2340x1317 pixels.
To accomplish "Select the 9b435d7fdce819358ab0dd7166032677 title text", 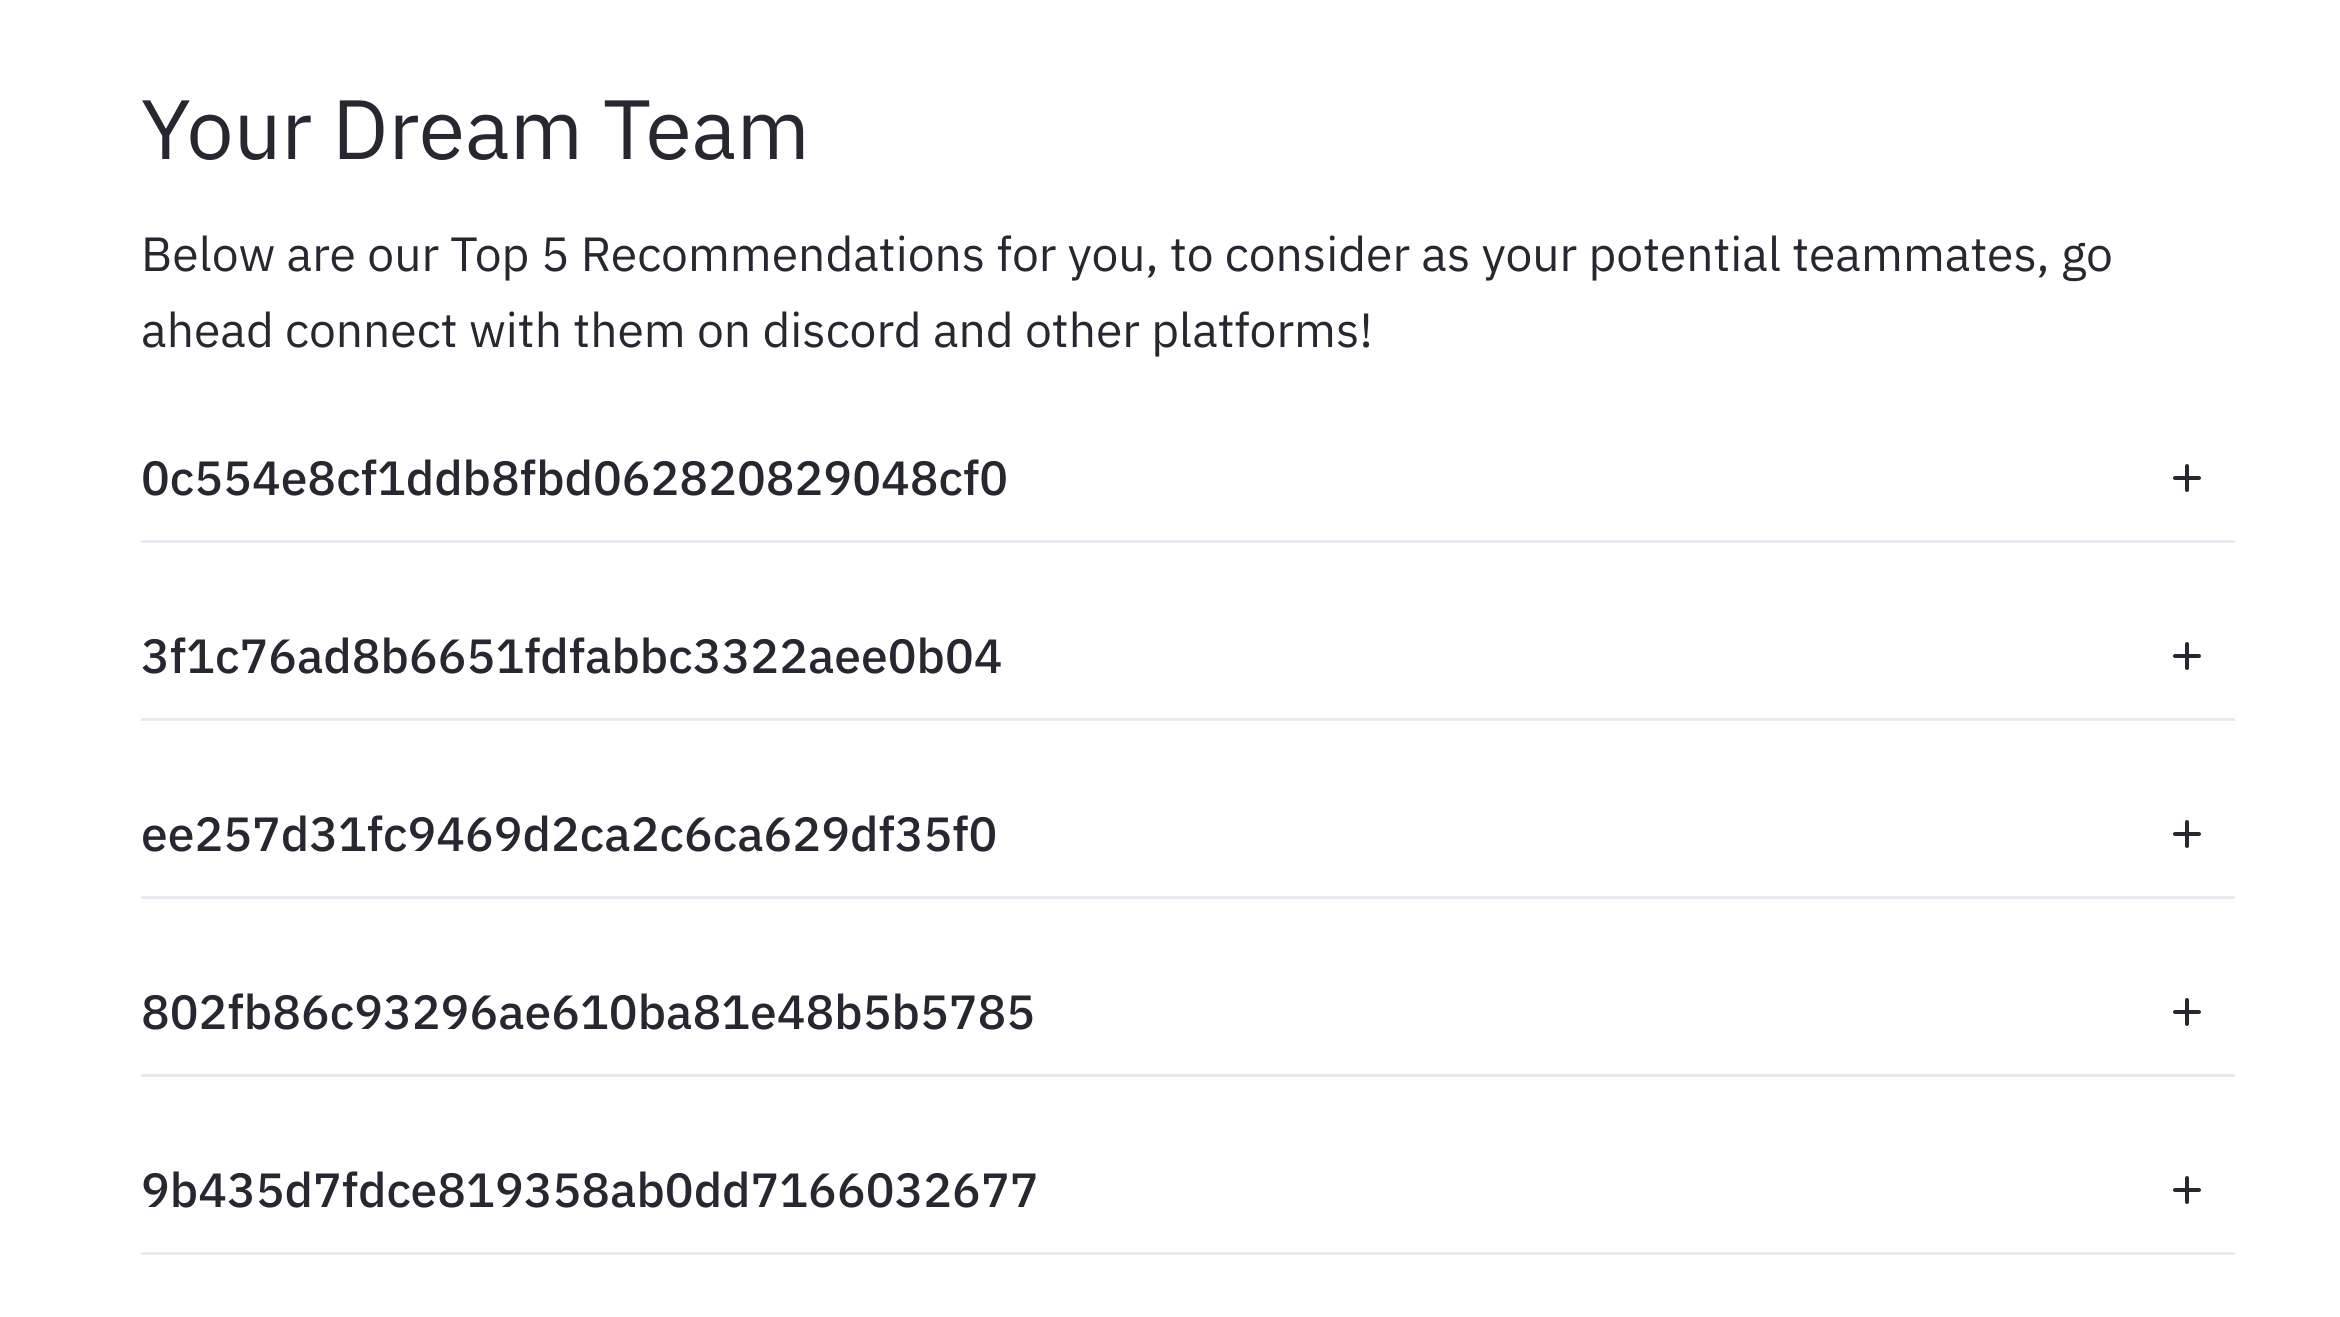I will 589,1190.
